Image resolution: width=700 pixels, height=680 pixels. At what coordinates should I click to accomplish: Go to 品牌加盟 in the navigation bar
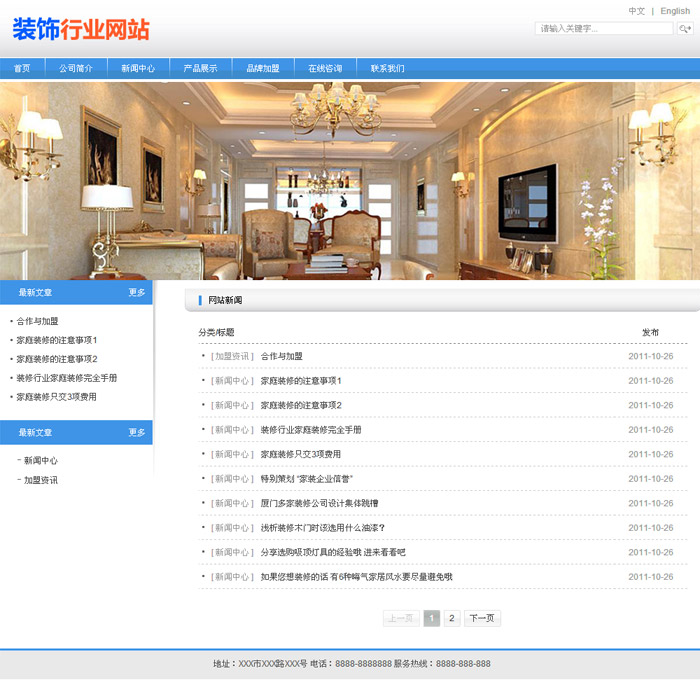tap(263, 69)
